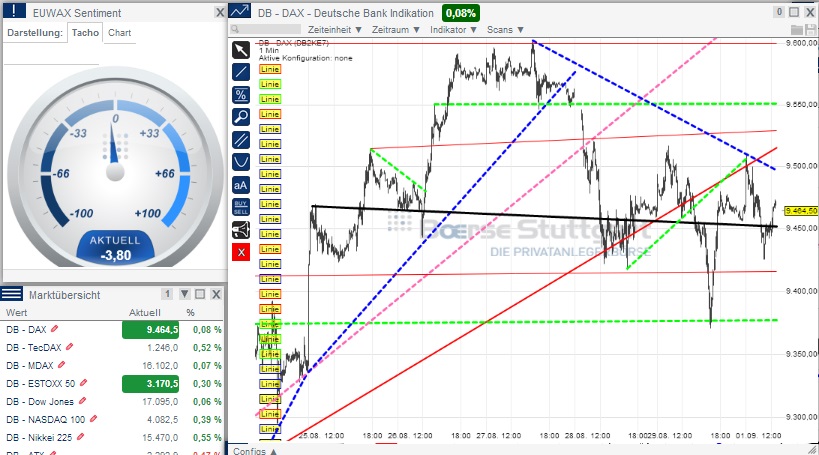819x455 pixels.
Task: Click the 1.246,0 value for TecDAX
Action: 162,347
